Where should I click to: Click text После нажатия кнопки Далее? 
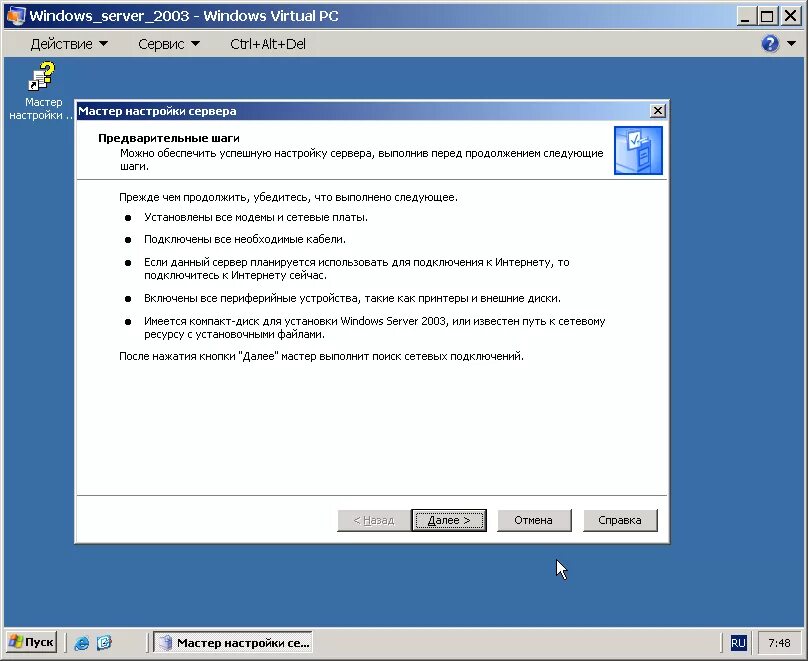321,357
